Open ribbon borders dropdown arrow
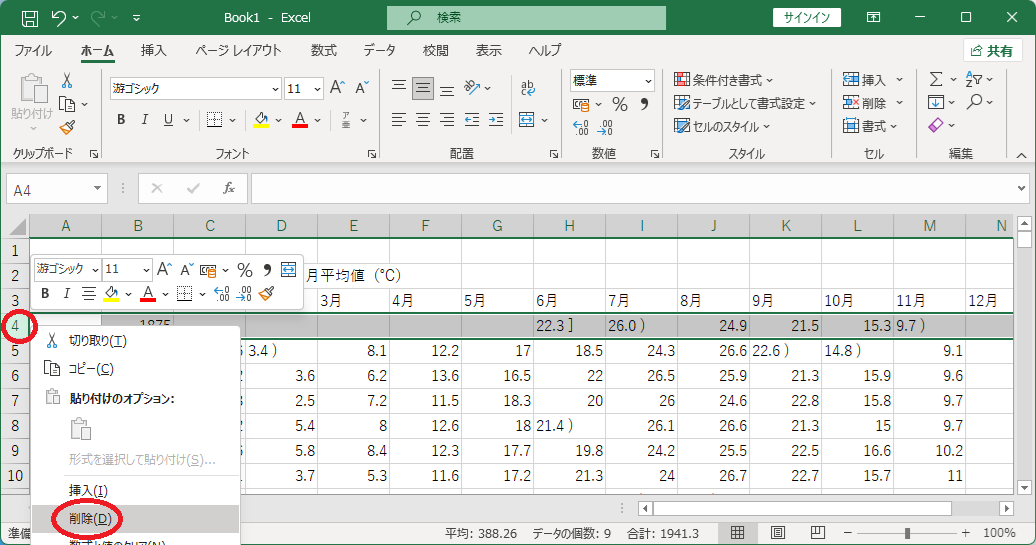The image size is (1036, 545). 233,120
